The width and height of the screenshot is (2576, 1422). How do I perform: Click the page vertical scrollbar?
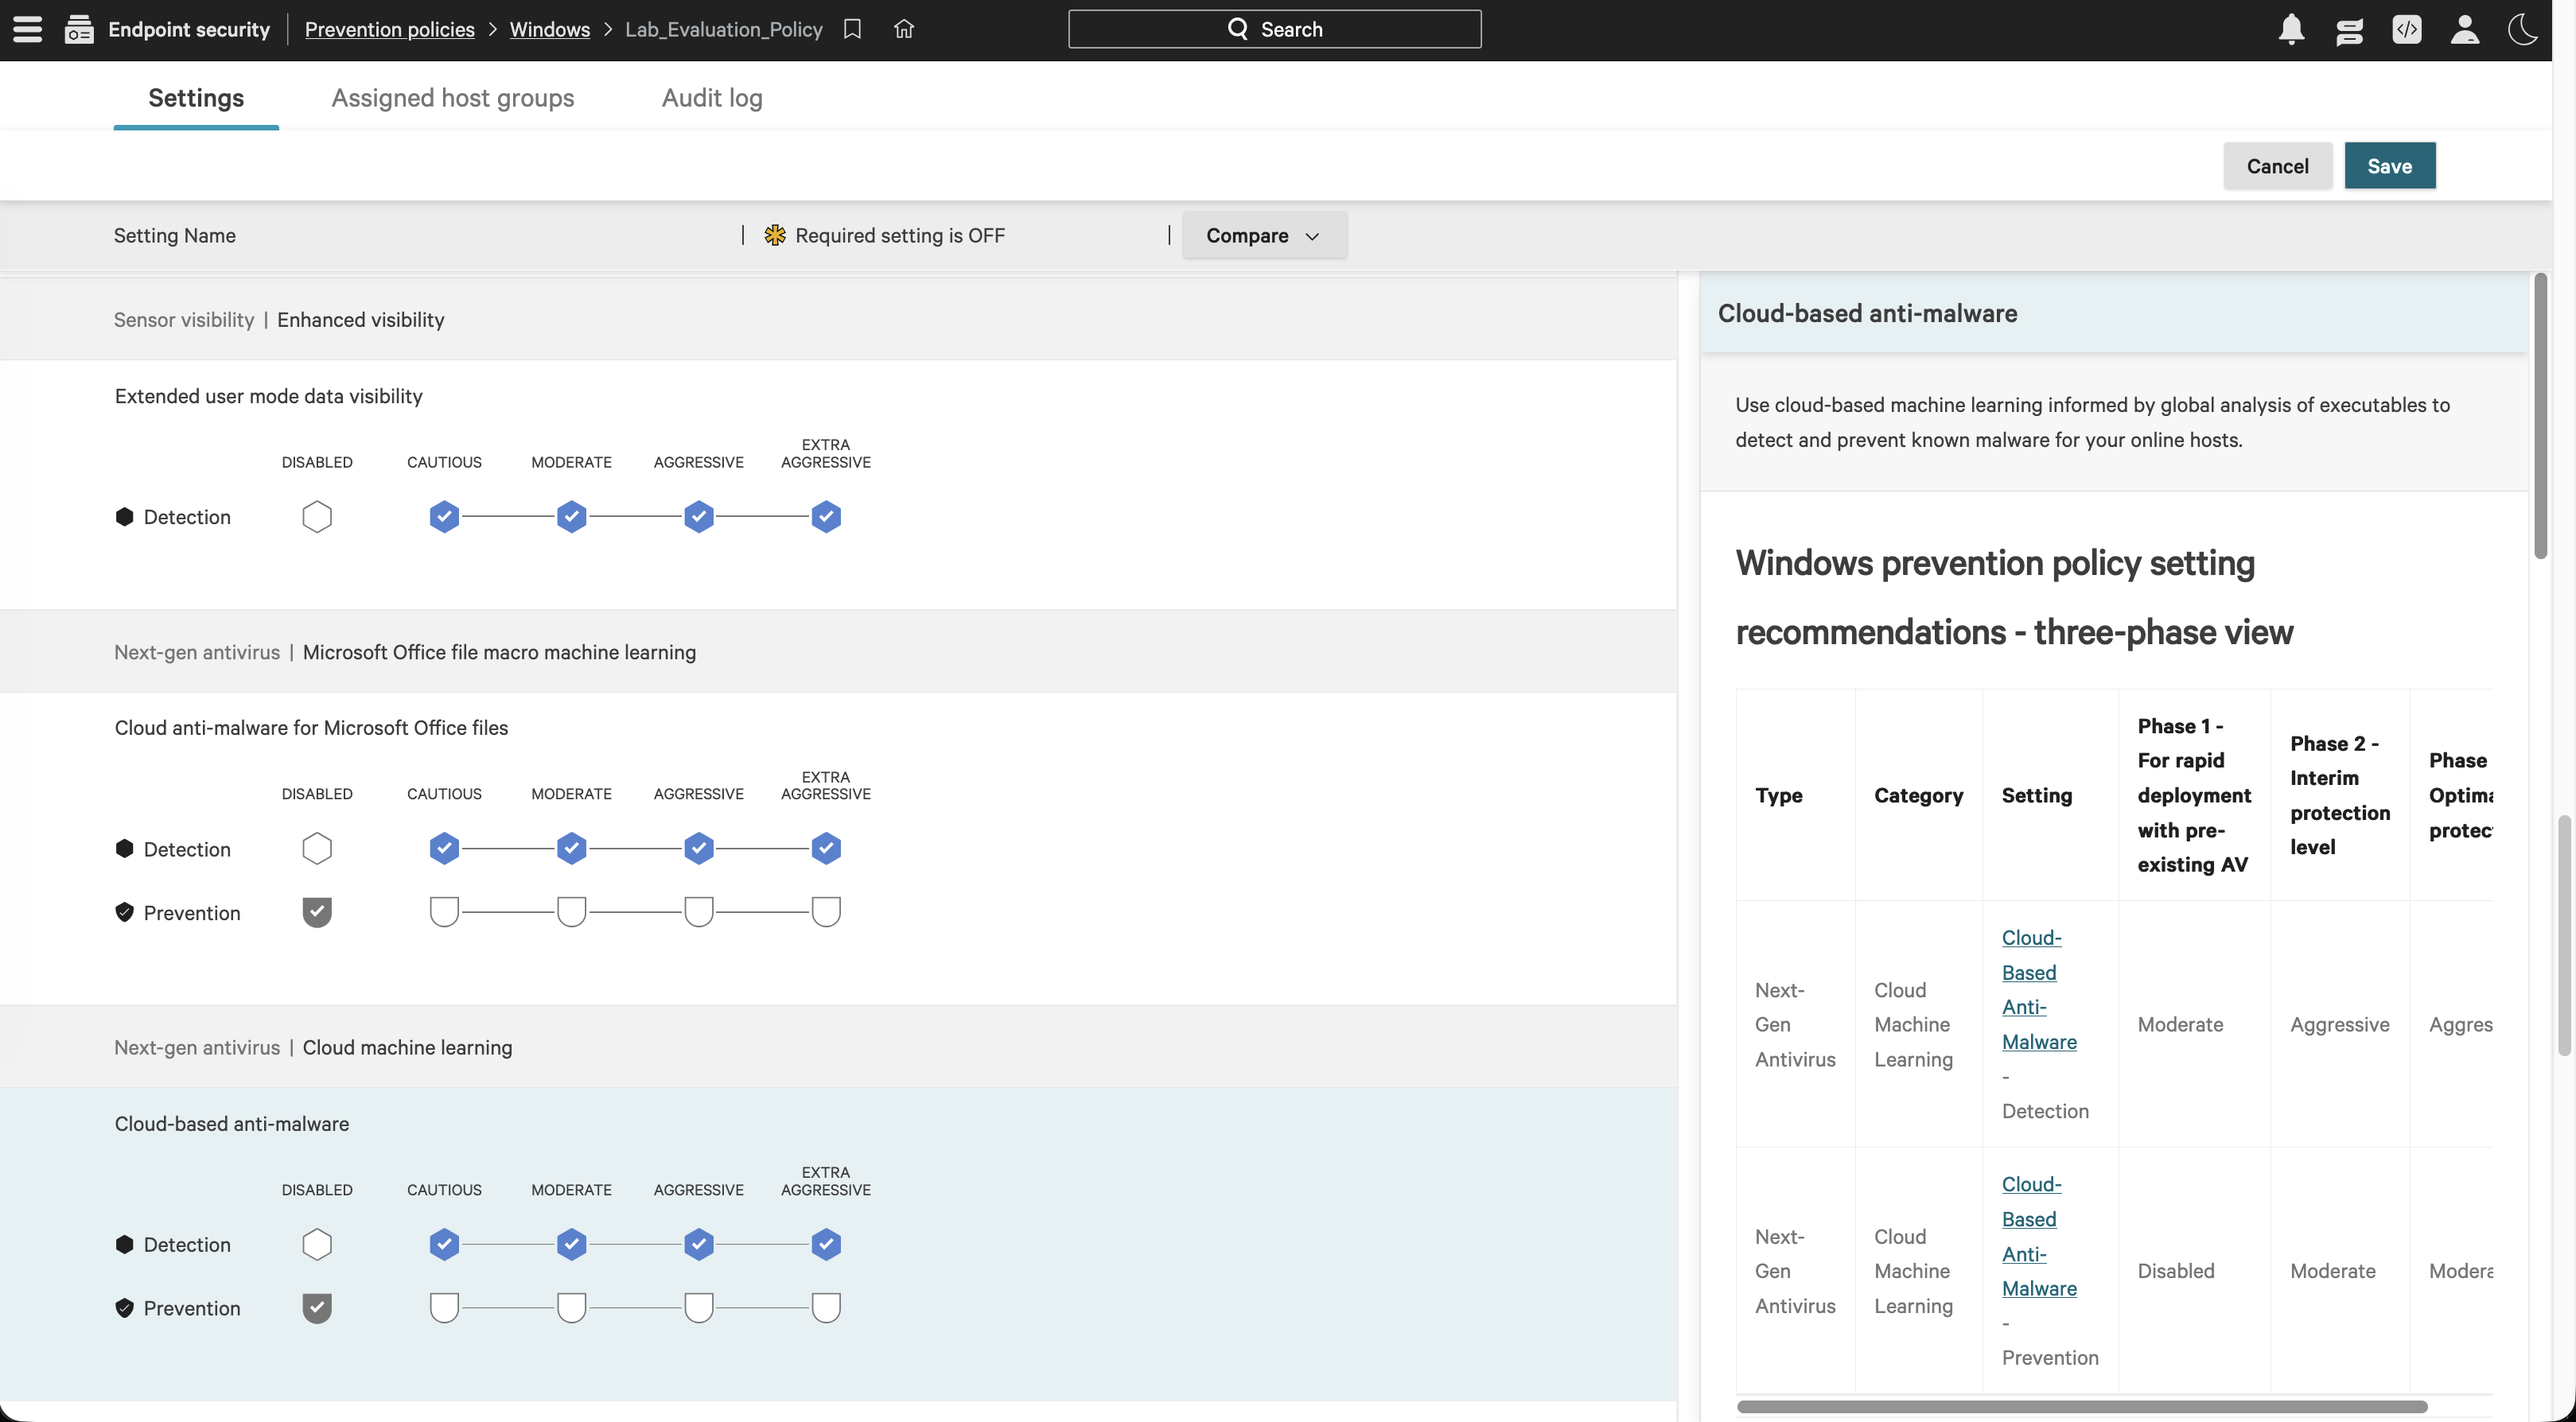point(2564,935)
